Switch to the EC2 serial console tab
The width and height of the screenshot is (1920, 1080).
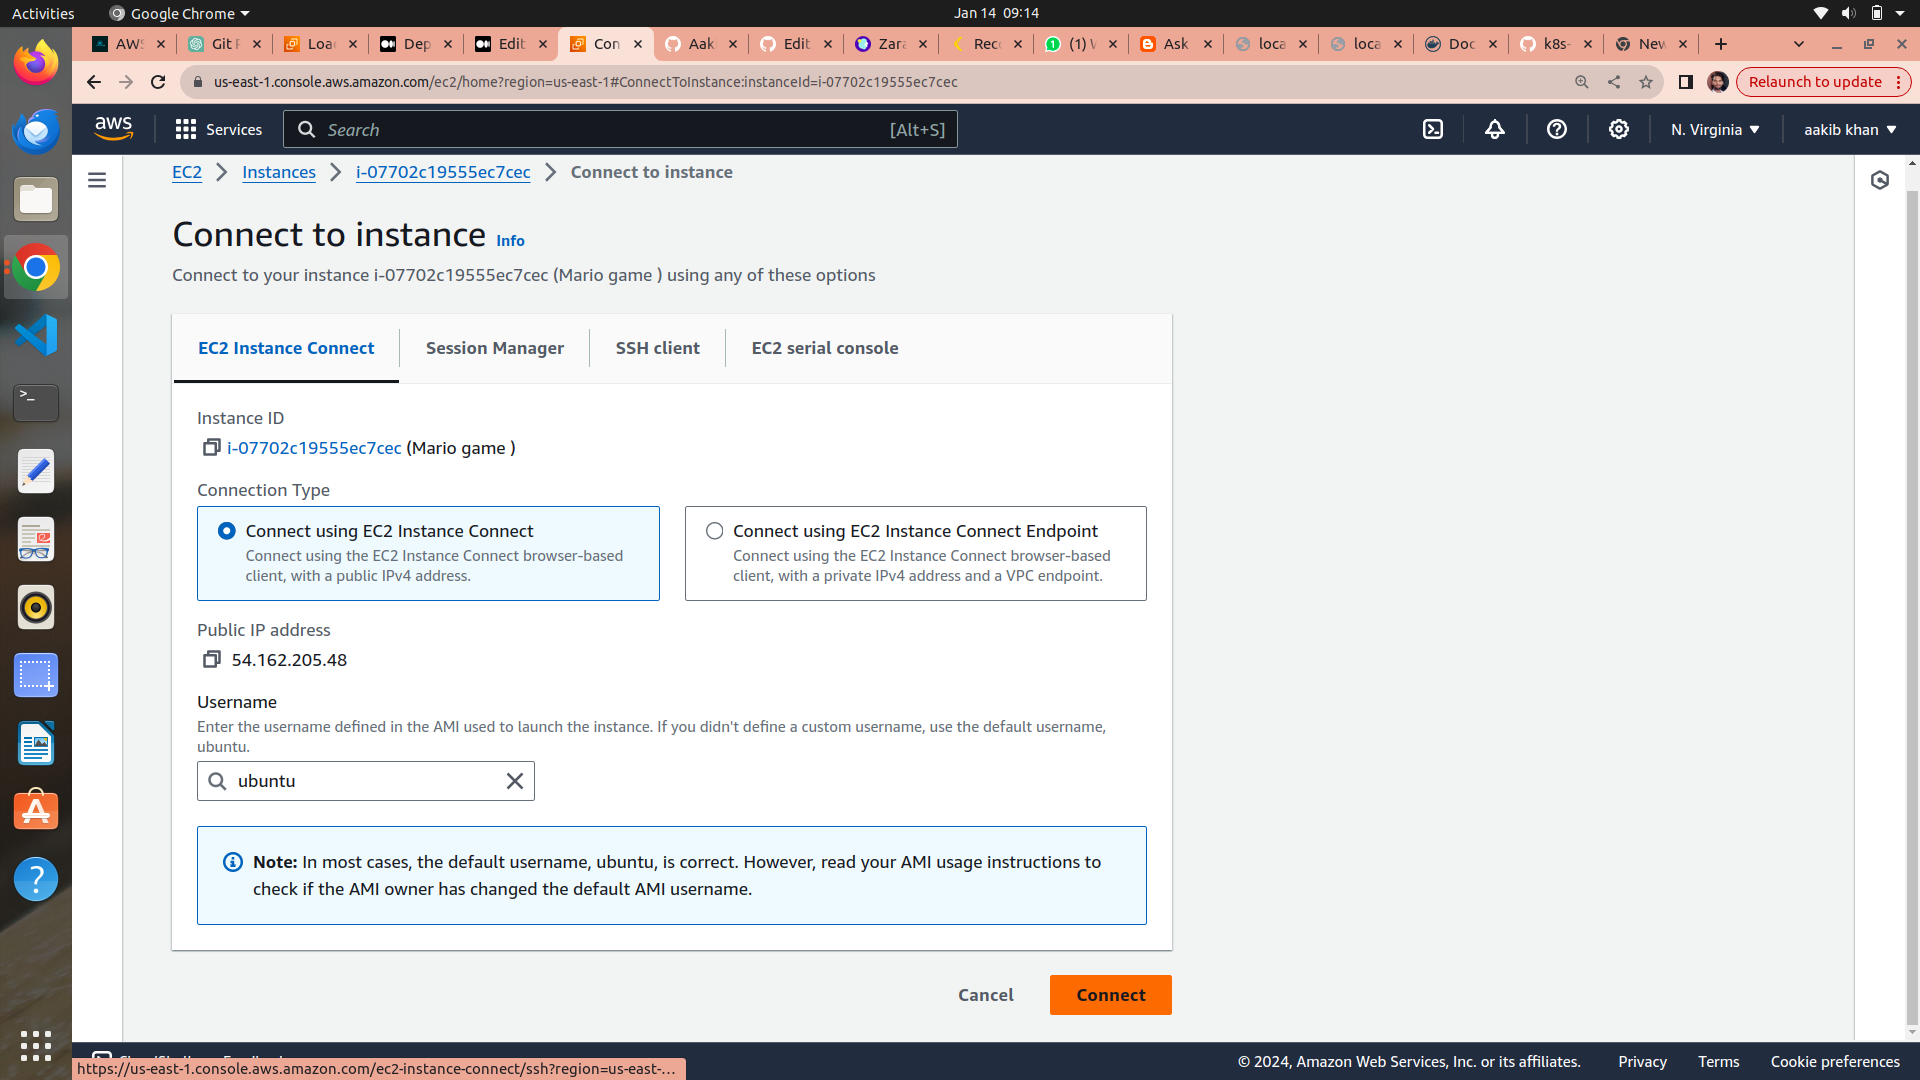click(x=825, y=348)
